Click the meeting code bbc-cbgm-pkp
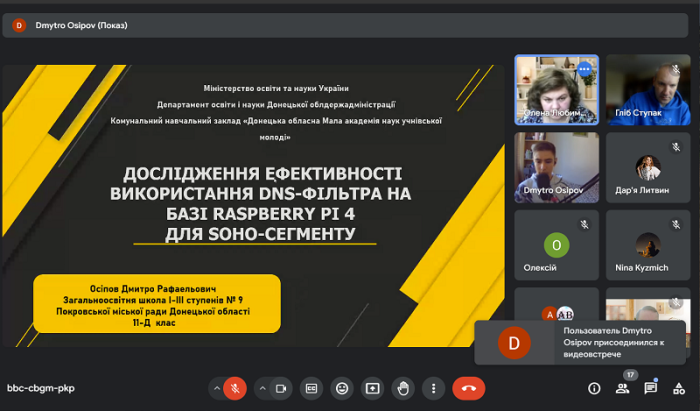Screen dimensions: 700x411 pos(41,388)
